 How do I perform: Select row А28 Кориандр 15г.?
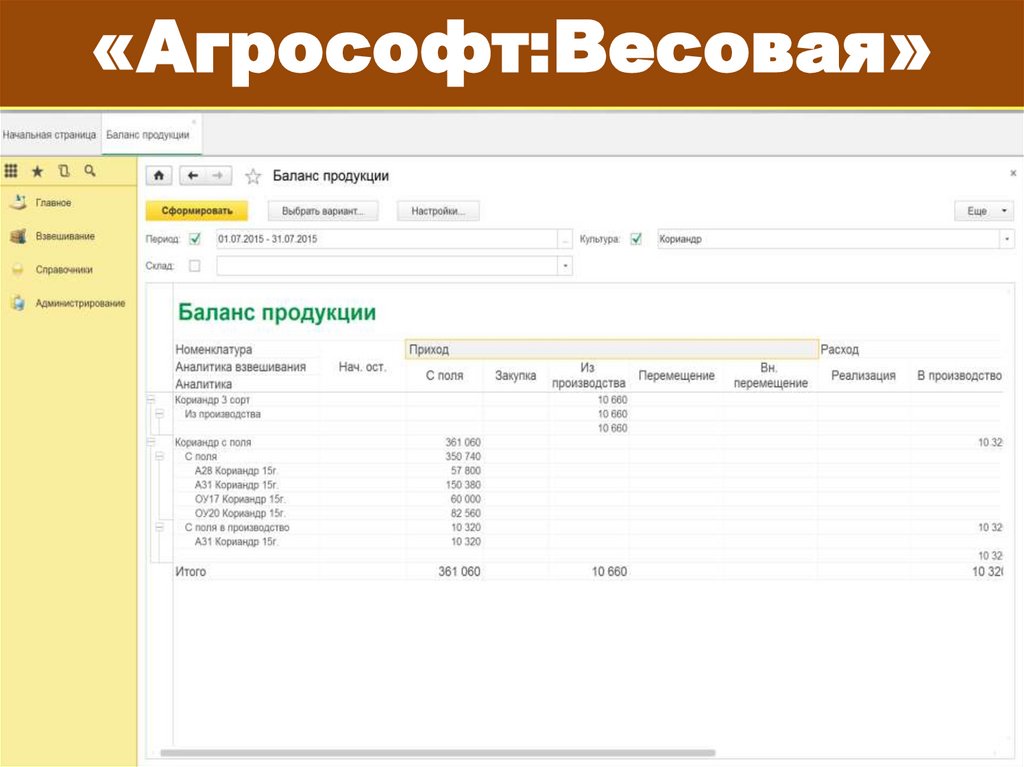click(236, 470)
